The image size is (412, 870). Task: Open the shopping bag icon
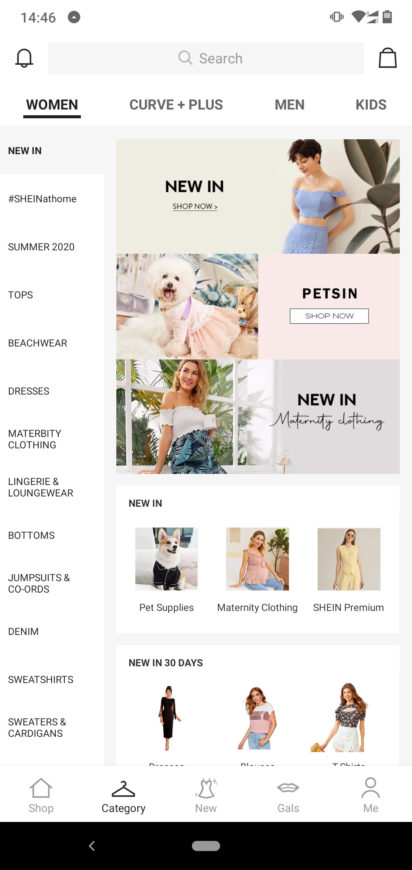388,58
